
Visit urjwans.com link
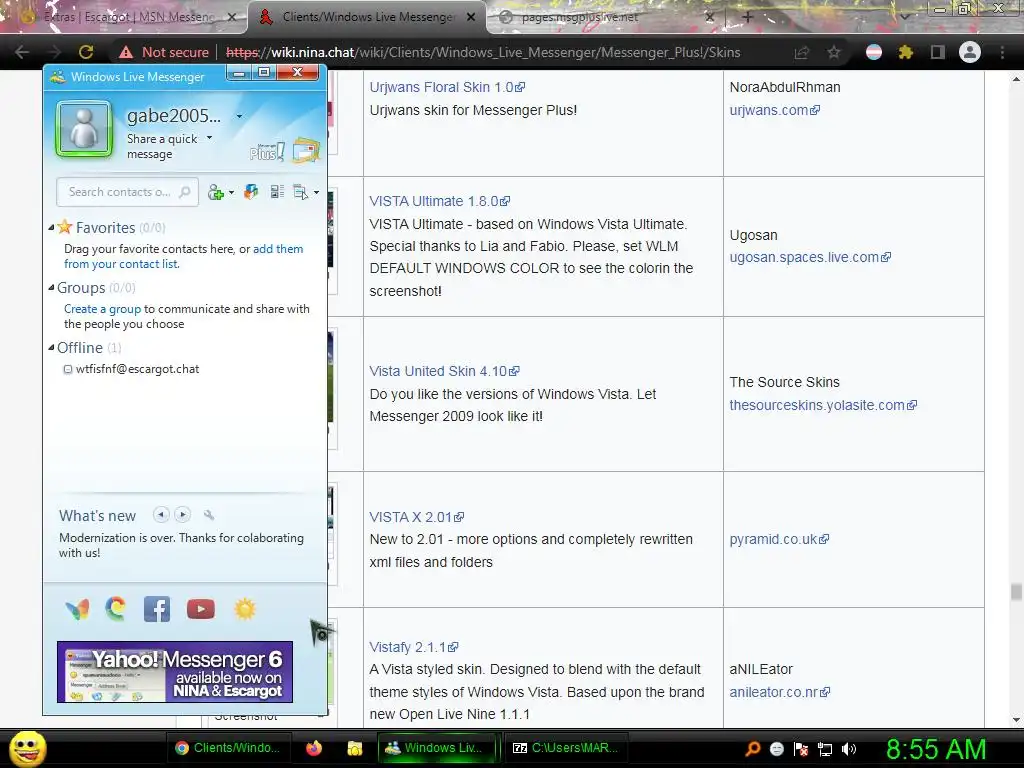775,110
